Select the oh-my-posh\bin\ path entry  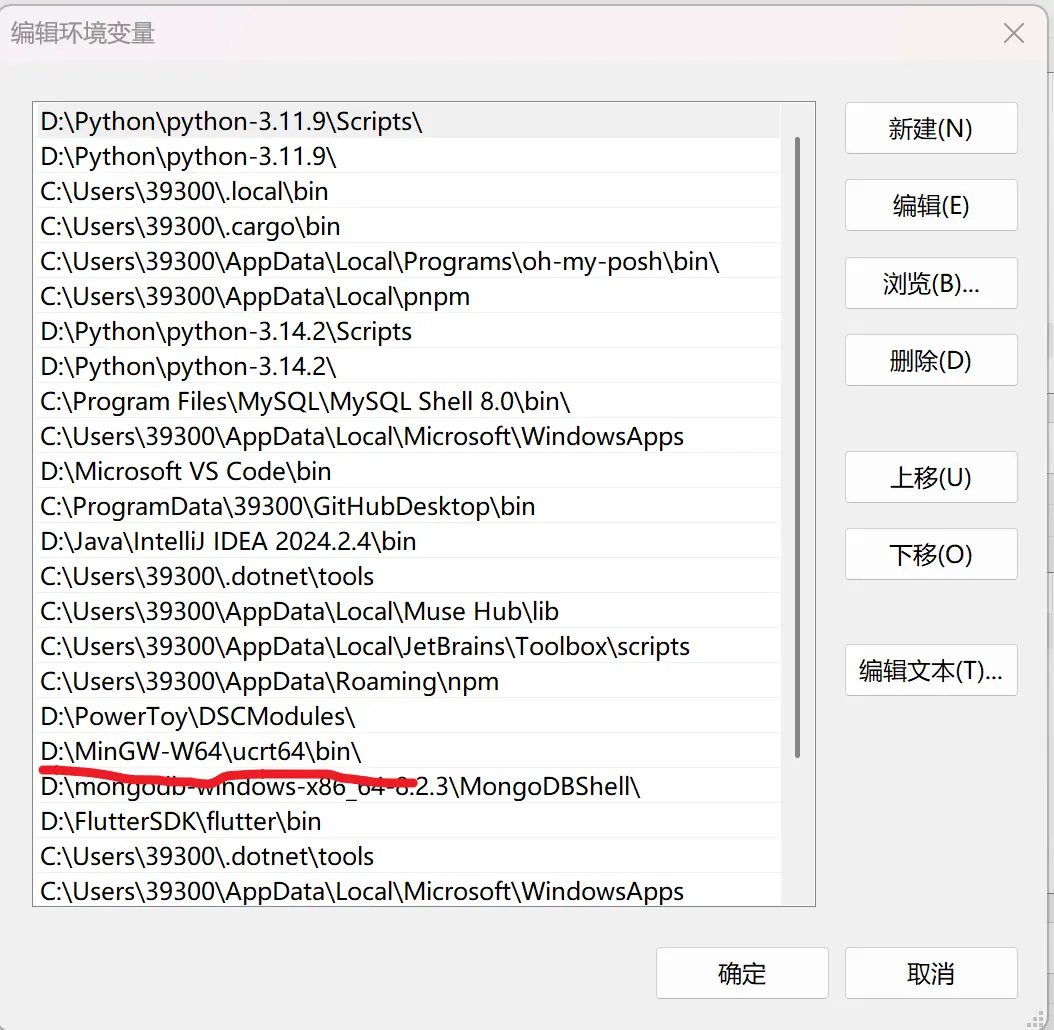(x=409, y=261)
